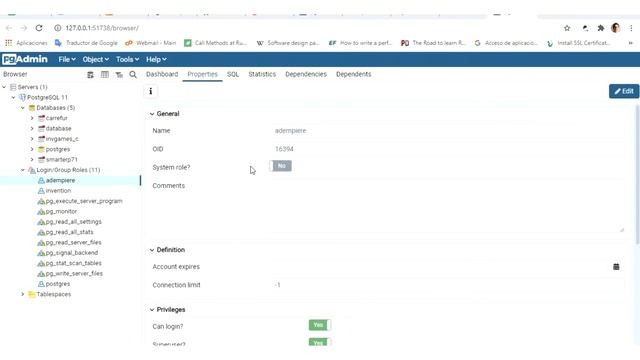Click the View Data table icon
The width and height of the screenshot is (640, 360).
tap(104, 75)
